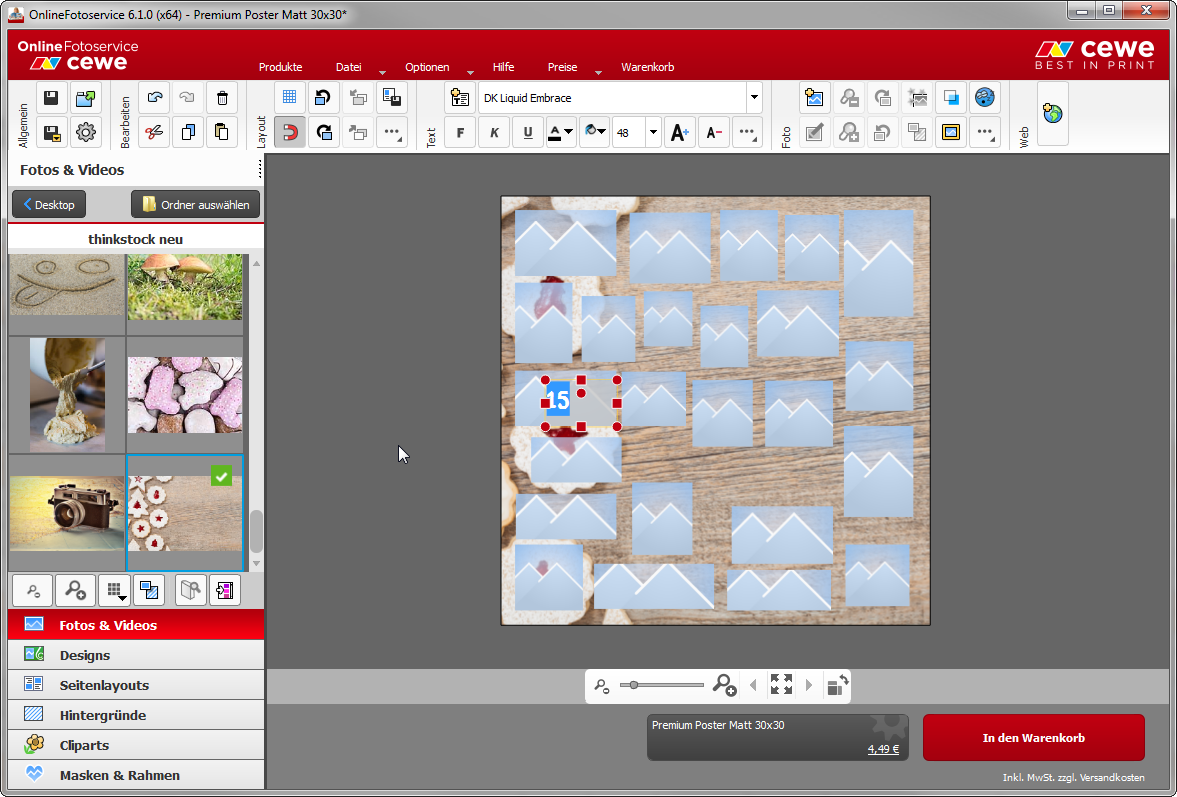Open the Produkte menu
The image size is (1177, 797).
point(280,67)
